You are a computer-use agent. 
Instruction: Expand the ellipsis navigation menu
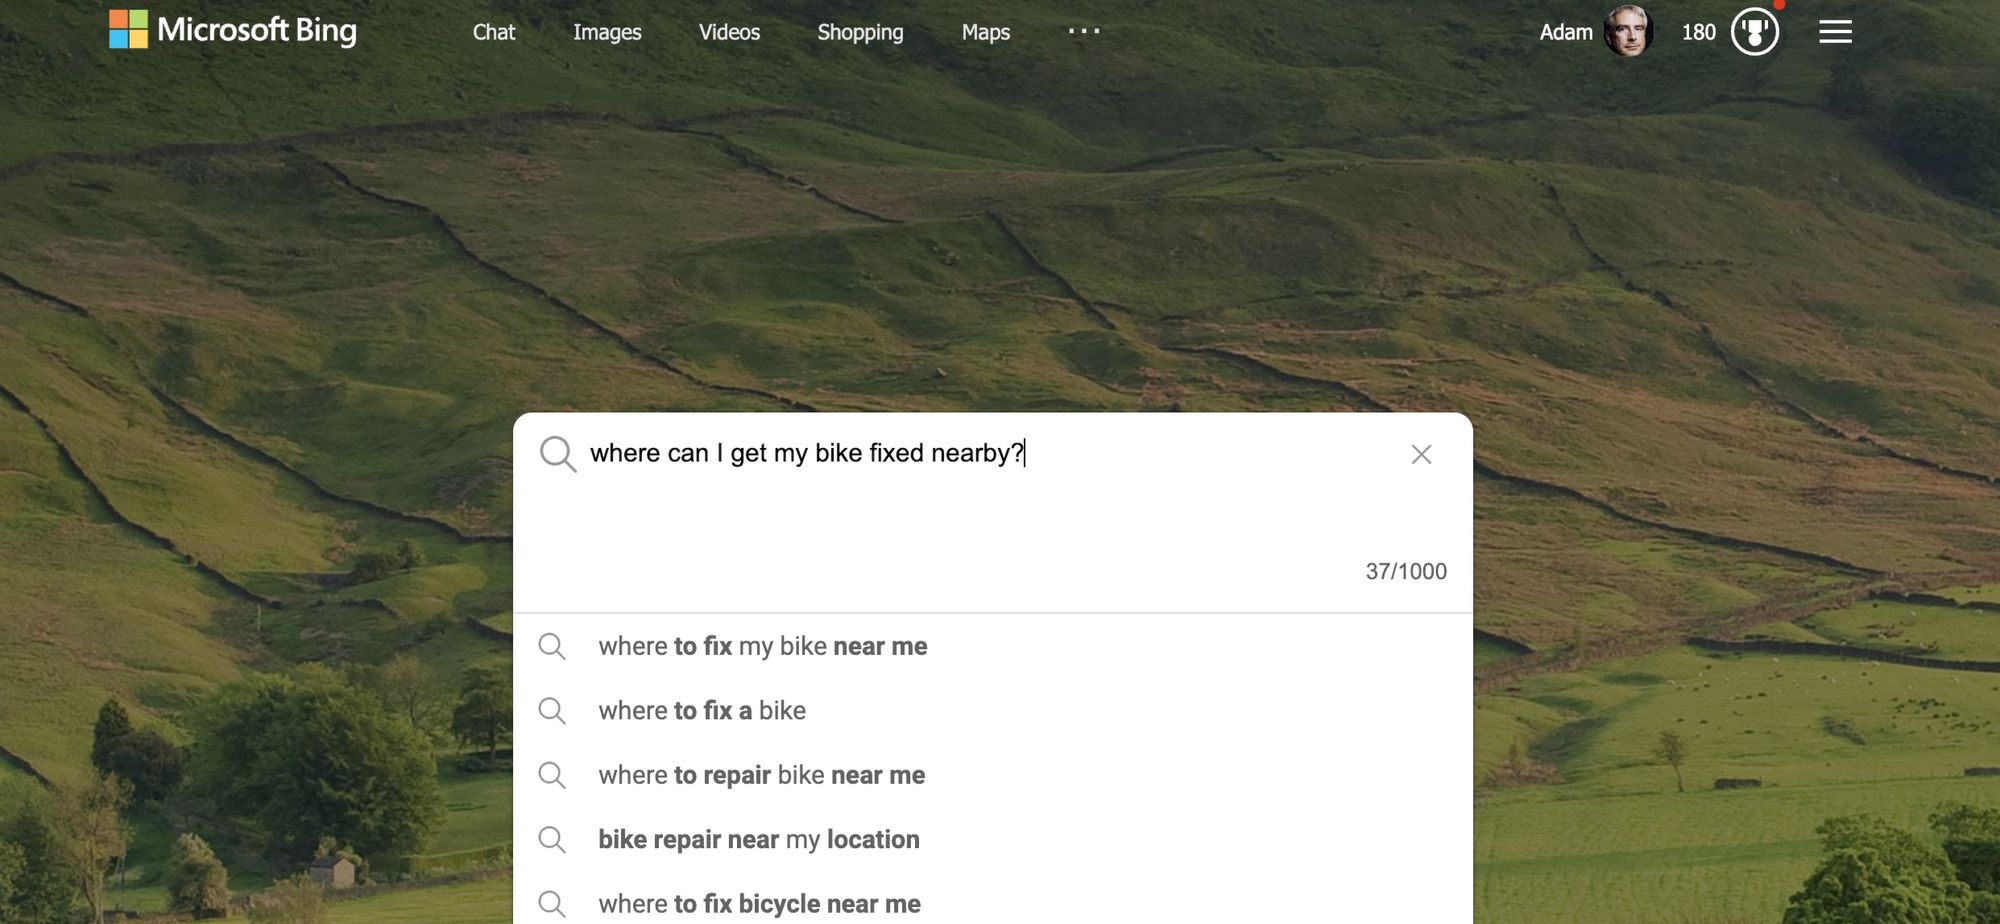tap(1084, 31)
